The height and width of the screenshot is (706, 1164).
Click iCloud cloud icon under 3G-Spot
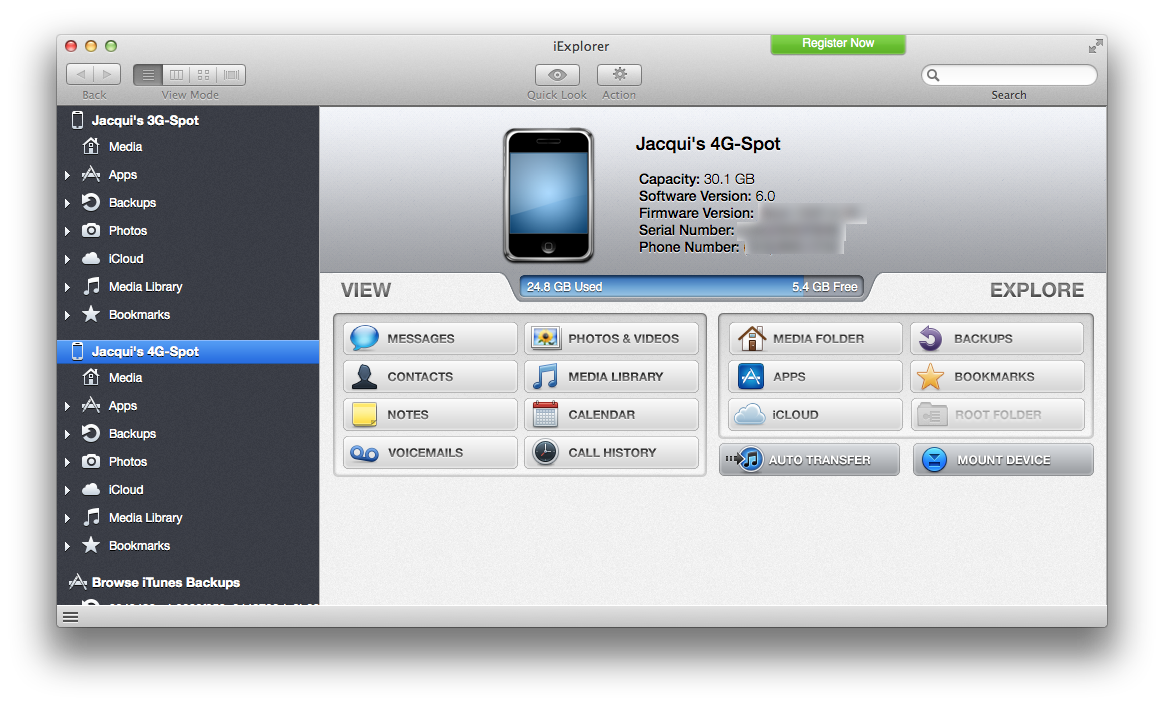pyautogui.click(x=91, y=258)
